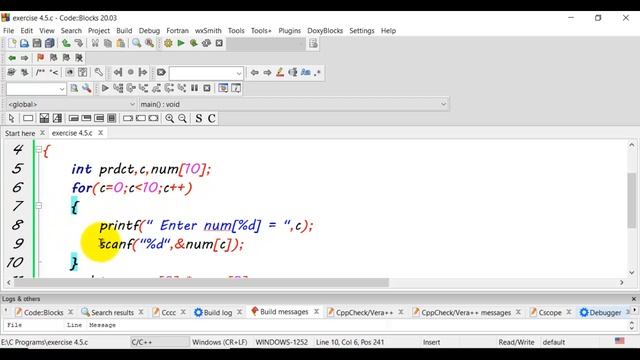Click the Abort build icon

click(x=219, y=43)
